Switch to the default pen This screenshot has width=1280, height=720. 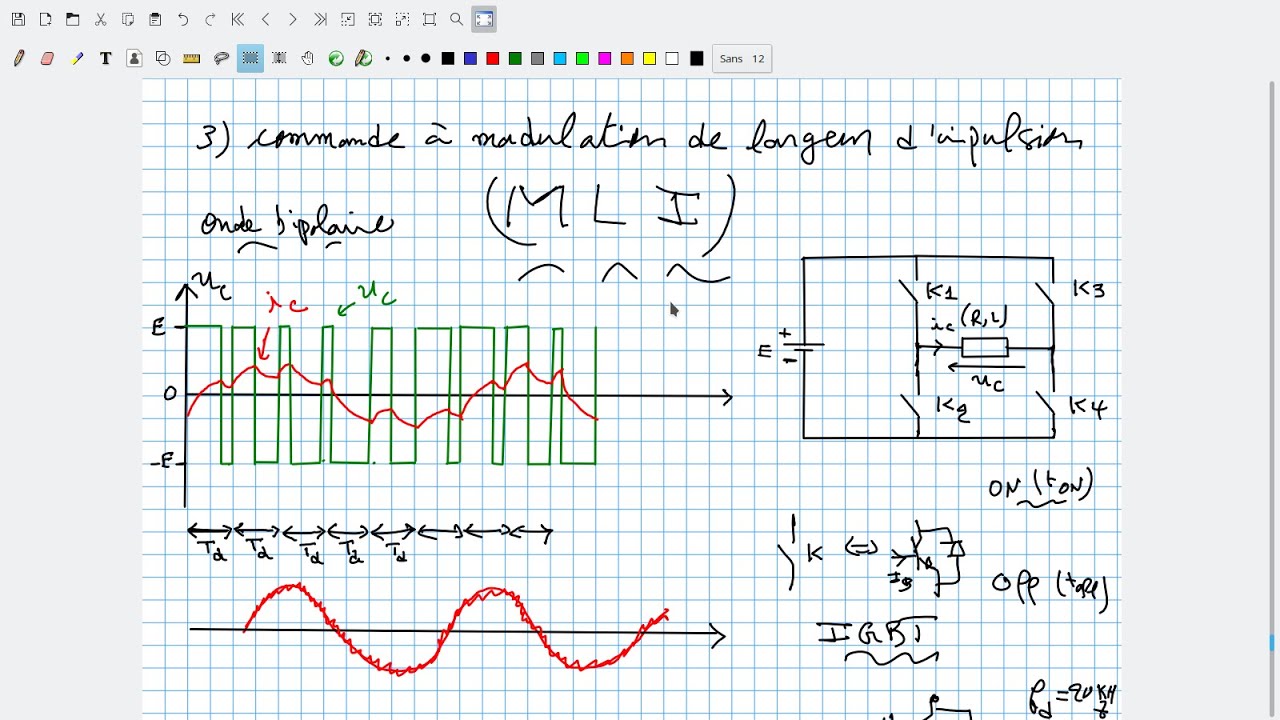point(364,59)
